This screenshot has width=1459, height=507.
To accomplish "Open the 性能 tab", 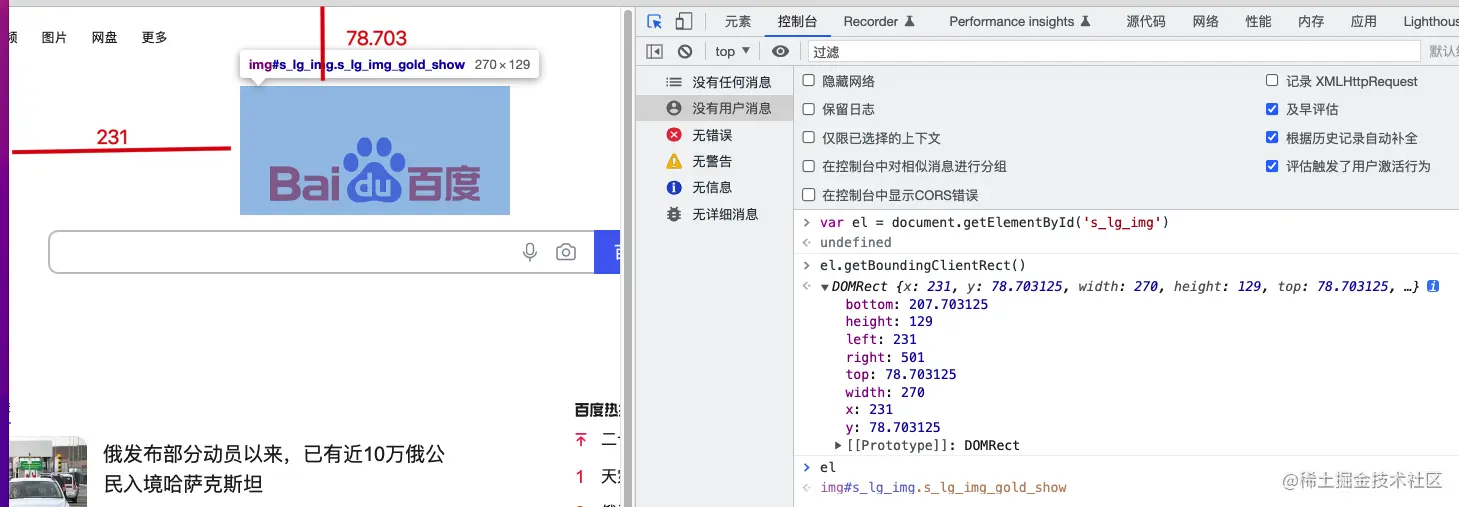I will tap(1259, 21).
